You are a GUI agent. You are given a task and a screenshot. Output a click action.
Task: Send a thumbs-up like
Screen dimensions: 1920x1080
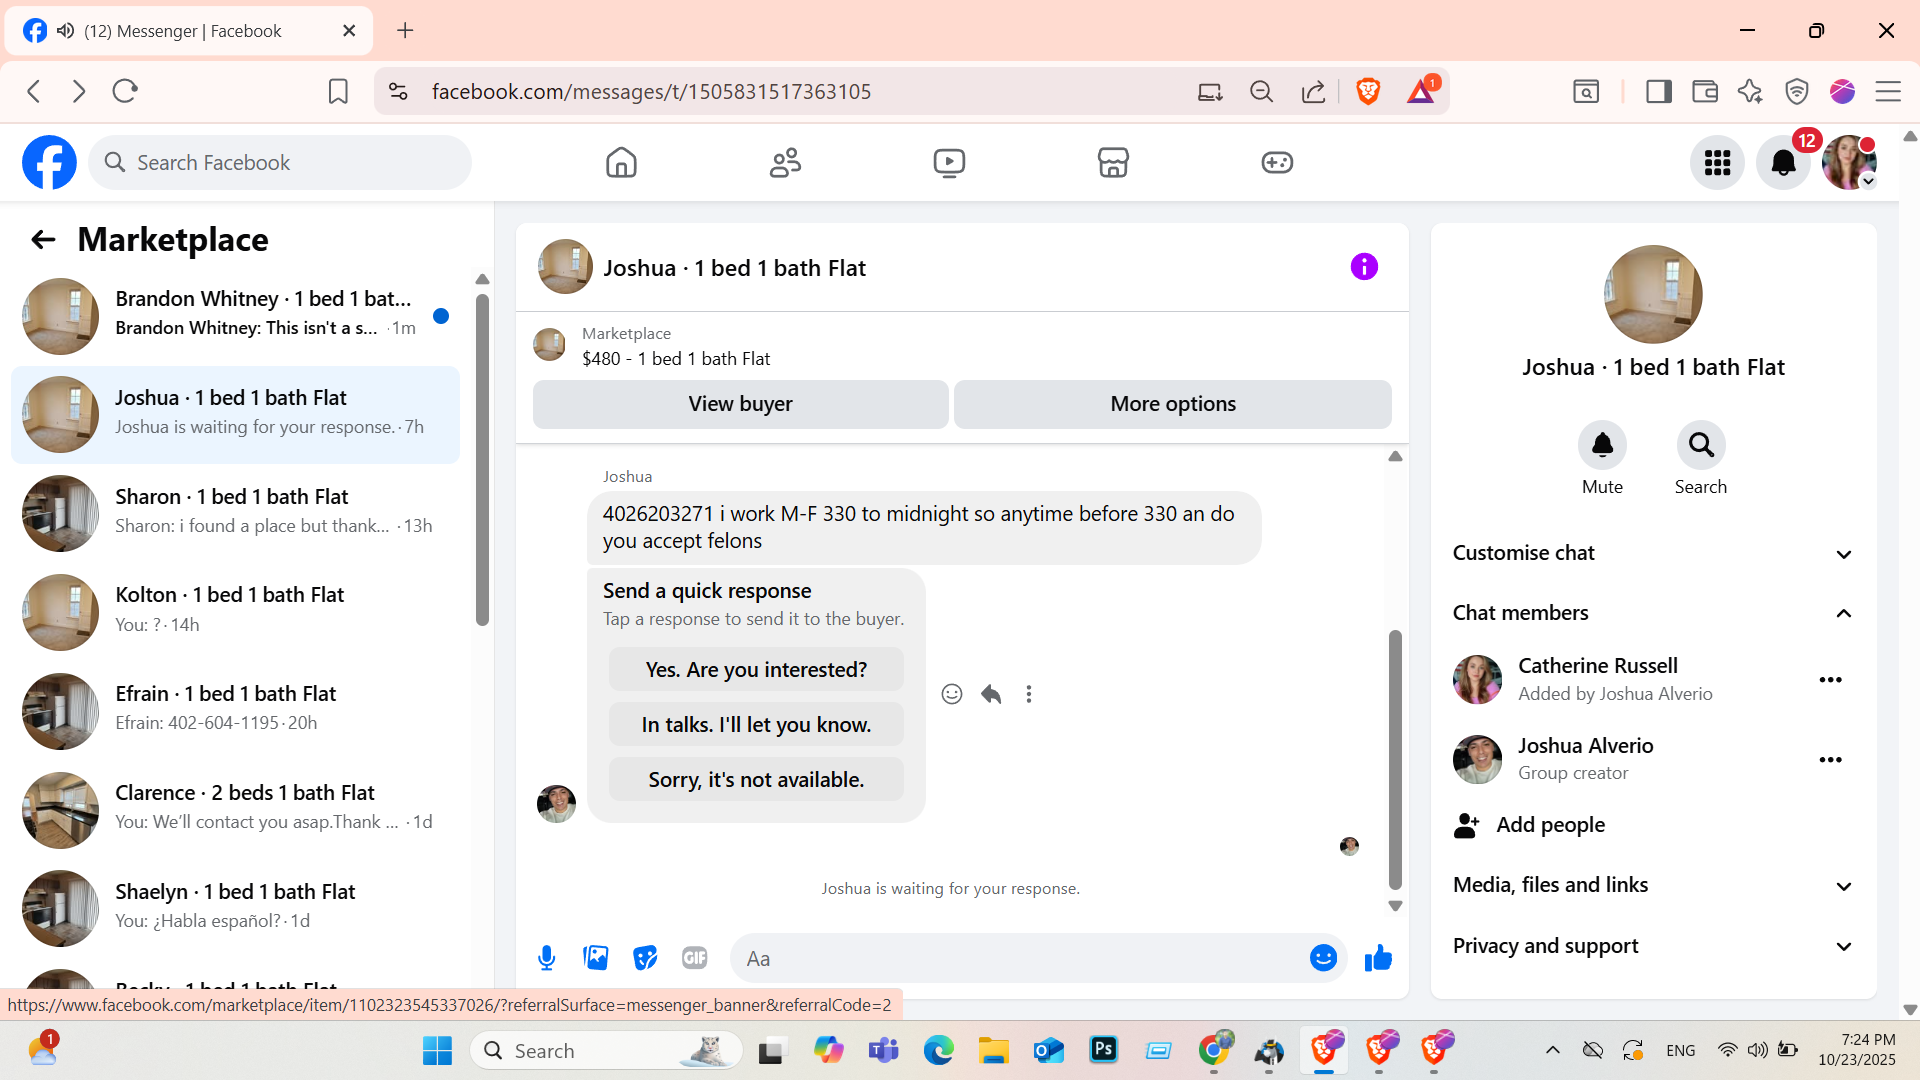(1378, 958)
